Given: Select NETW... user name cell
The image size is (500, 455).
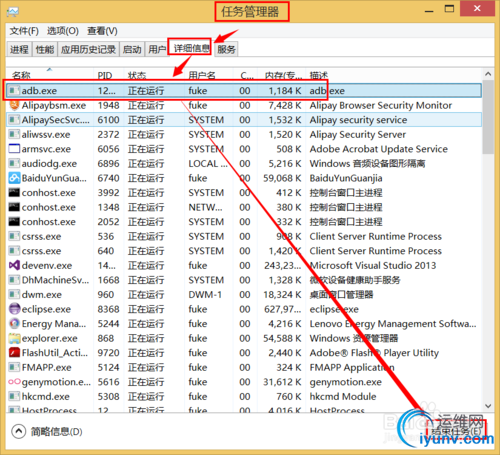Looking at the screenshot, I should (205, 207).
